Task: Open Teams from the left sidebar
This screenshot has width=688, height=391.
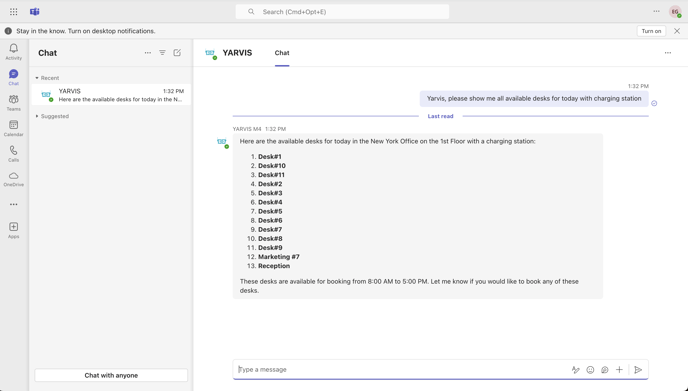Action: pos(14,103)
